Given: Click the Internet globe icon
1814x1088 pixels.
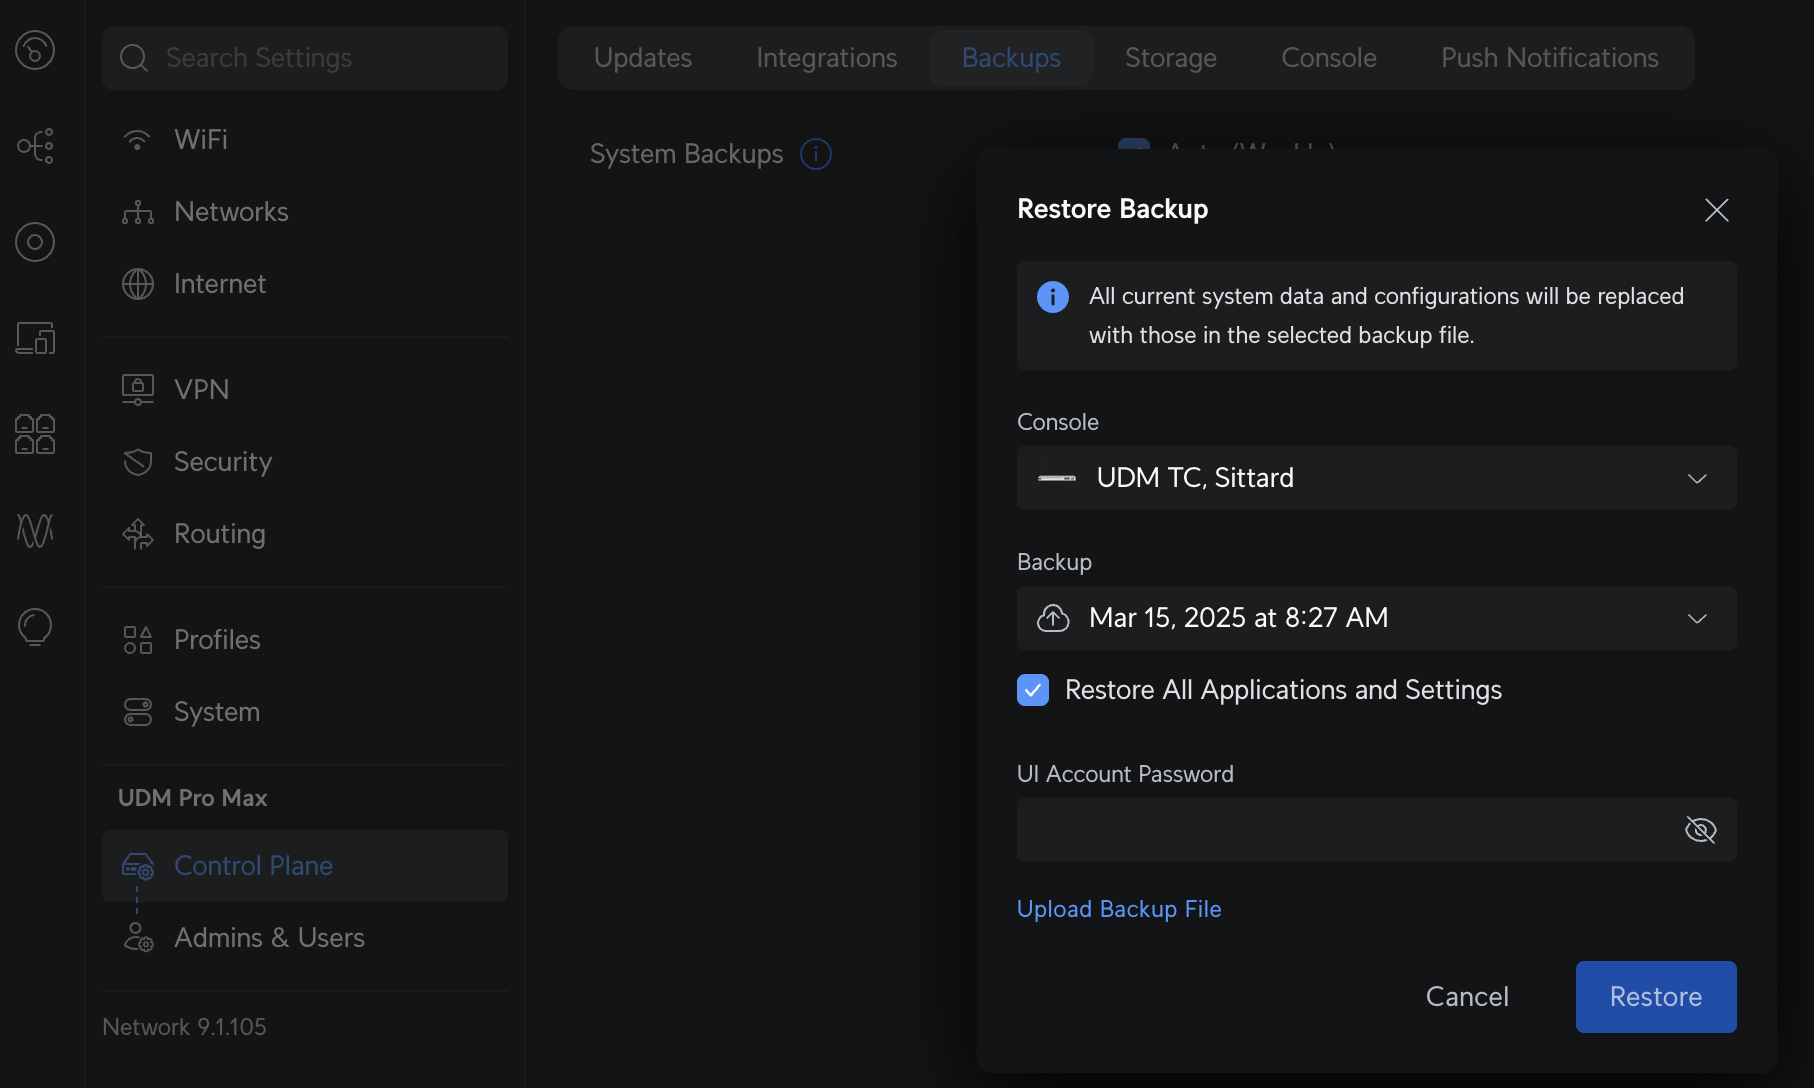Looking at the screenshot, I should [x=138, y=284].
